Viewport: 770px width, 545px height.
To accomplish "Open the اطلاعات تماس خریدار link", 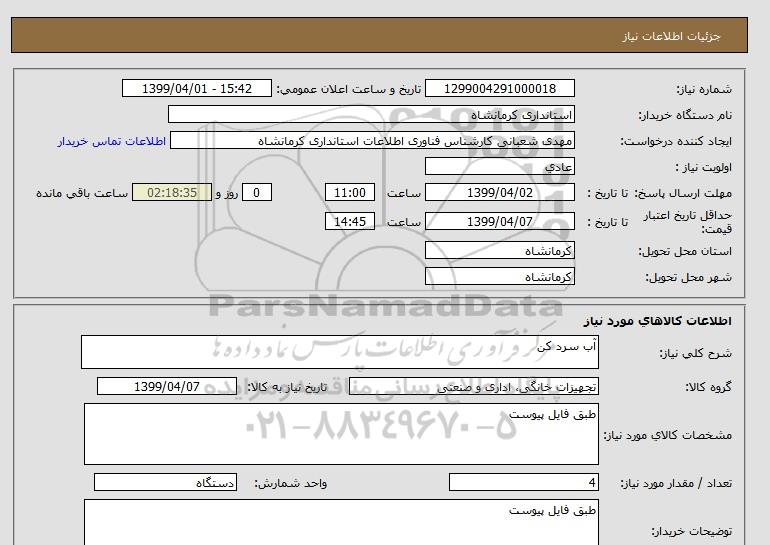I will [x=111, y=141].
